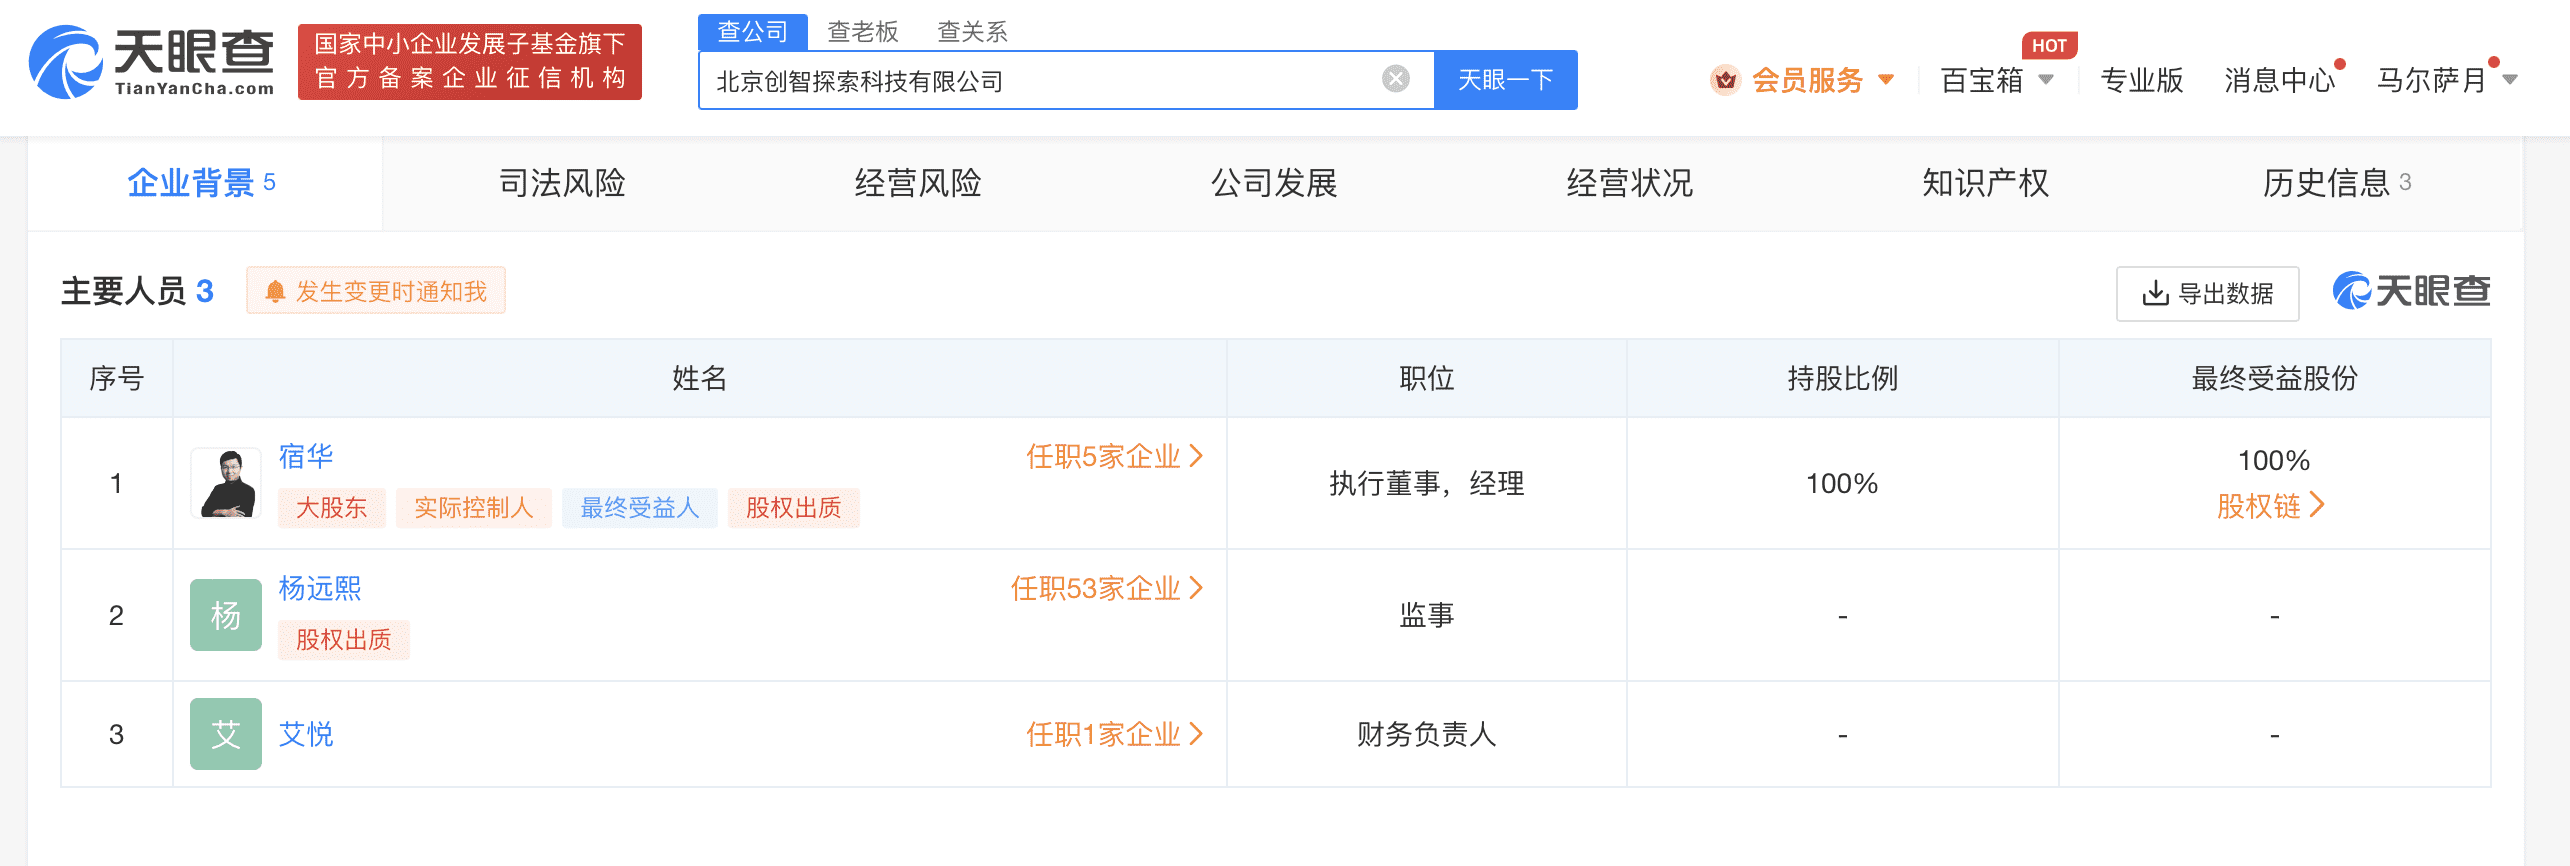Screen dimensions: 2570x866
Task: Click the 监事 position cell
Action: pos(1427,615)
